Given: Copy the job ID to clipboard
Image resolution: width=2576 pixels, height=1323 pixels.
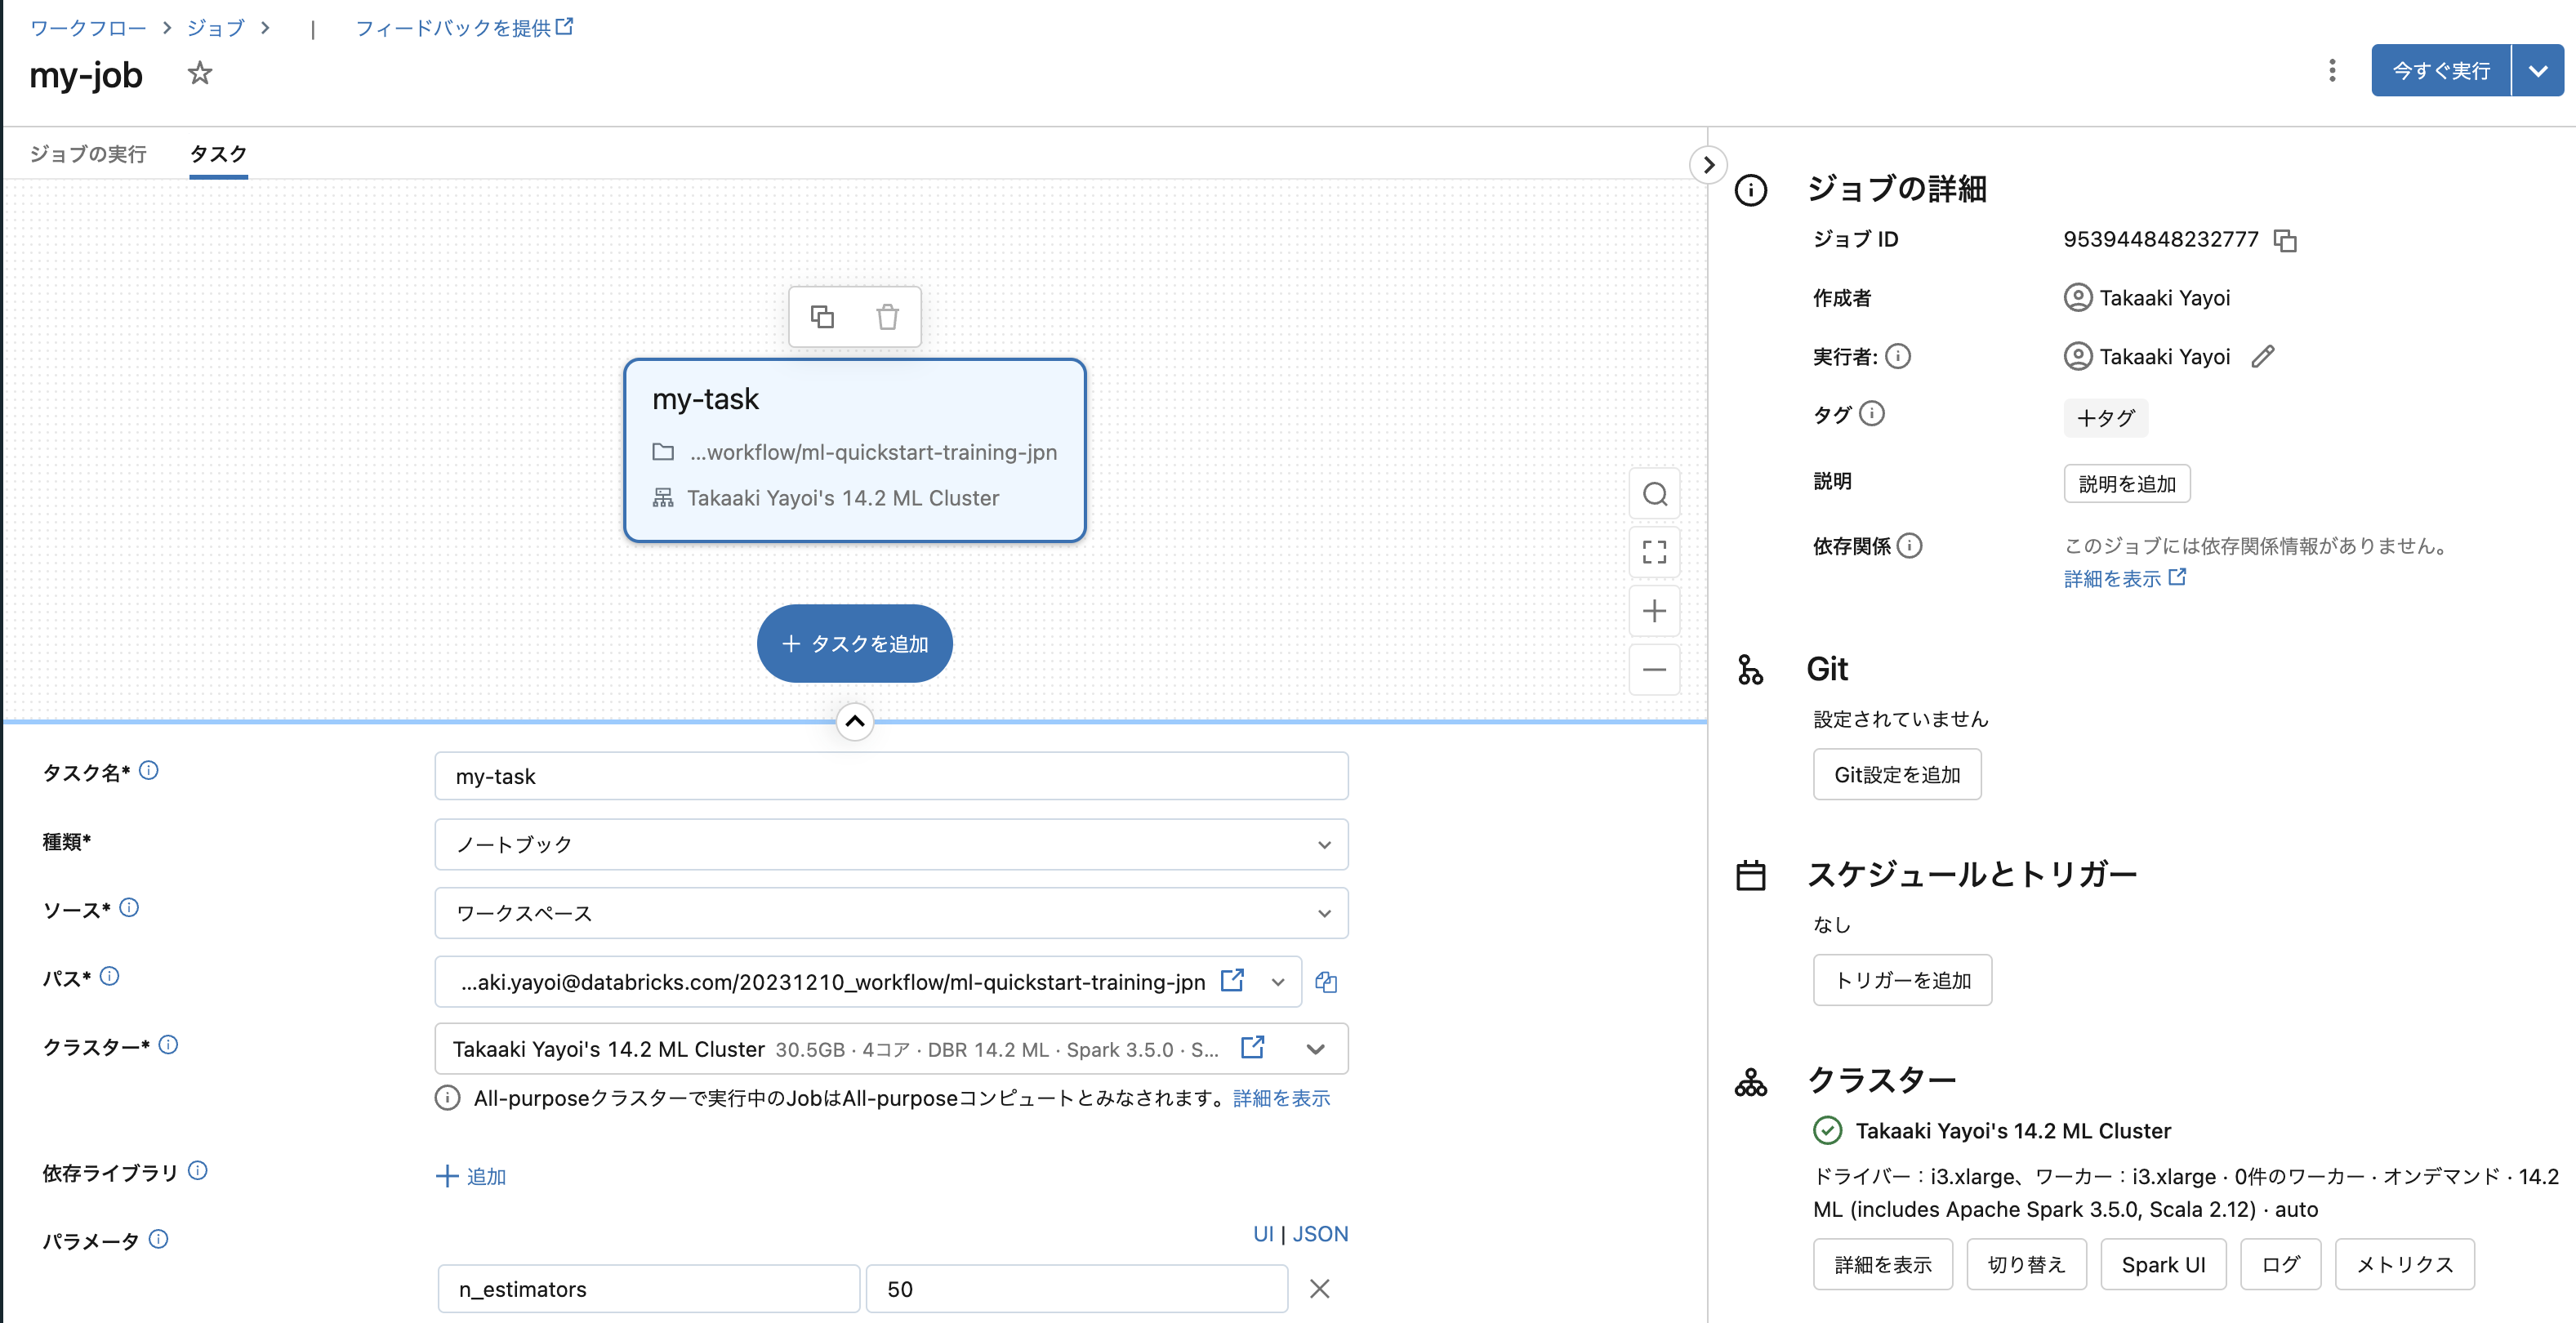Looking at the screenshot, I should click(2286, 239).
